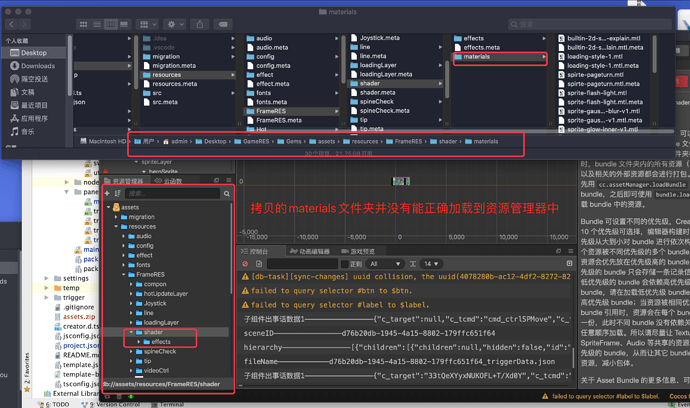Select the resources folder in Finder column
This screenshot has height=408, width=690.
[189, 75]
